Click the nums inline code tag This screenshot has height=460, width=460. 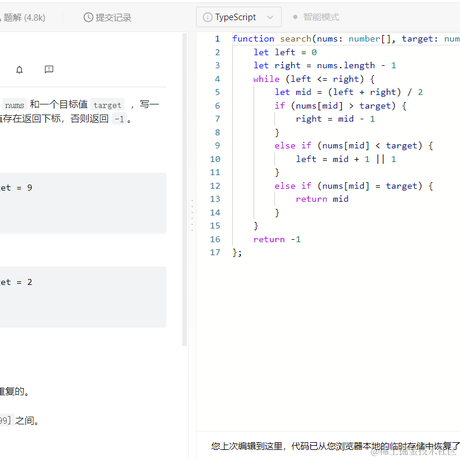pyautogui.click(x=14, y=105)
